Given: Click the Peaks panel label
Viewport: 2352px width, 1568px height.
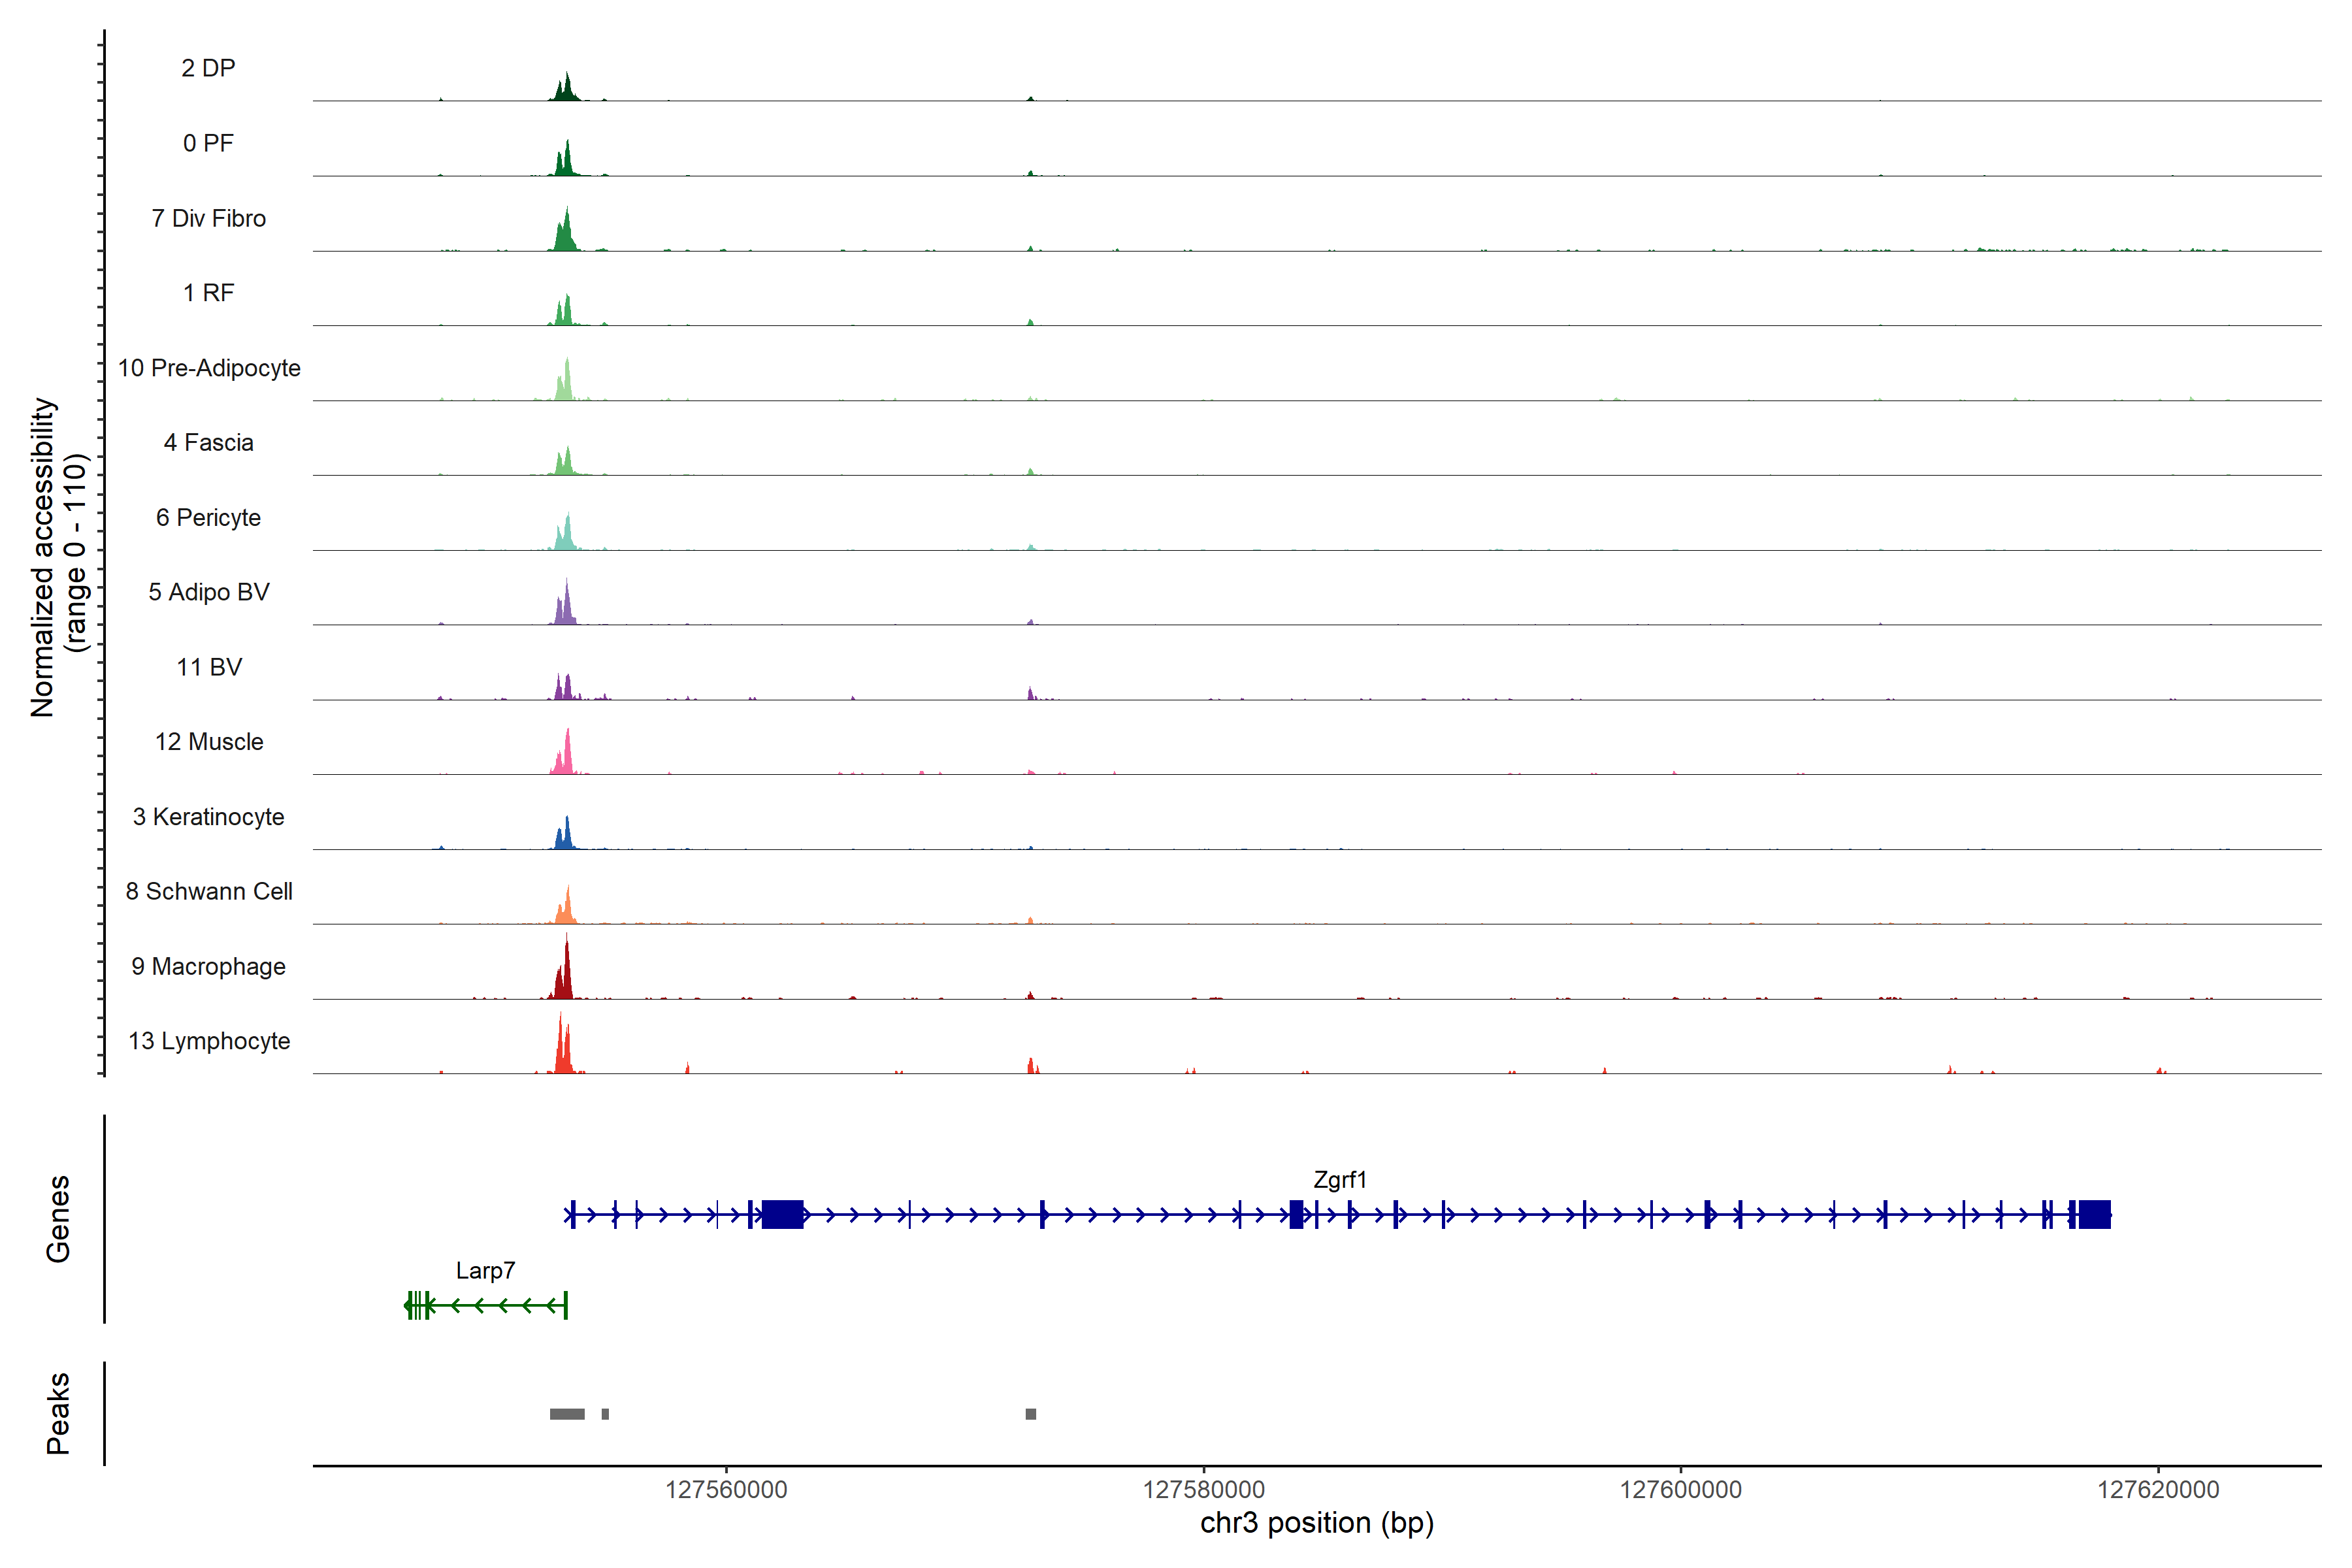Looking at the screenshot, I should pos(58,1413).
